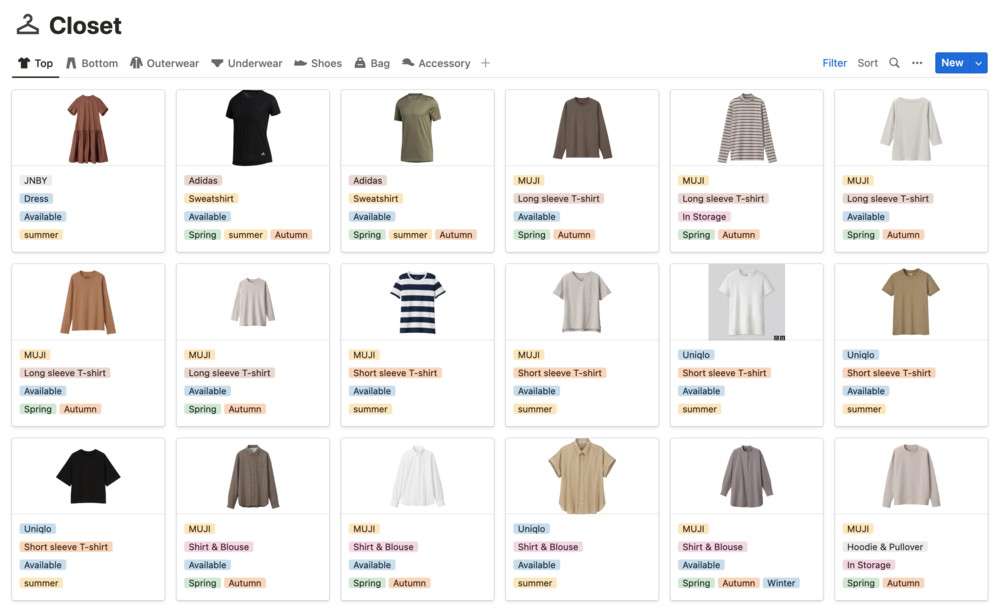Open the Filter option

pos(835,63)
